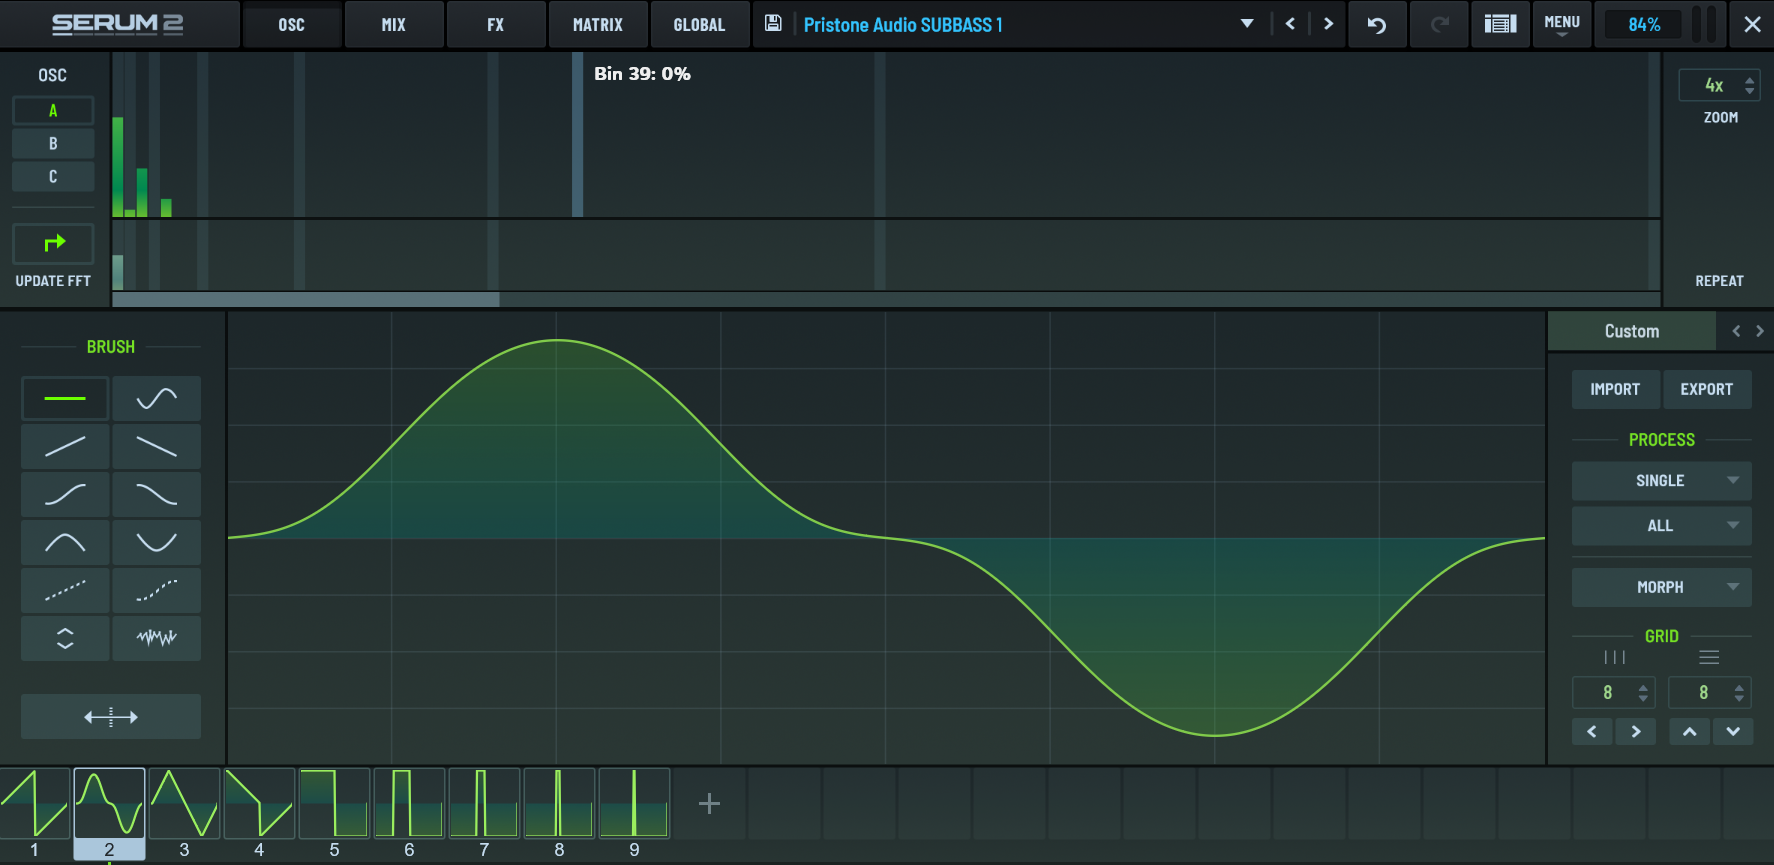Image resolution: width=1774 pixels, height=865 pixels.
Task: Select the sine curve brush
Action: pyautogui.click(x=157, y=398)
